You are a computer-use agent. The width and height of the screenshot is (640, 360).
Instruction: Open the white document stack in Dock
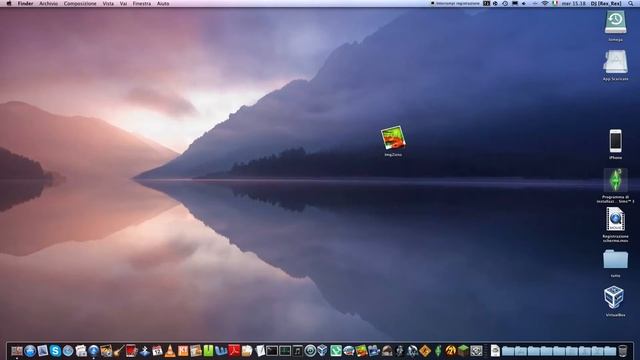click(495, 351)
